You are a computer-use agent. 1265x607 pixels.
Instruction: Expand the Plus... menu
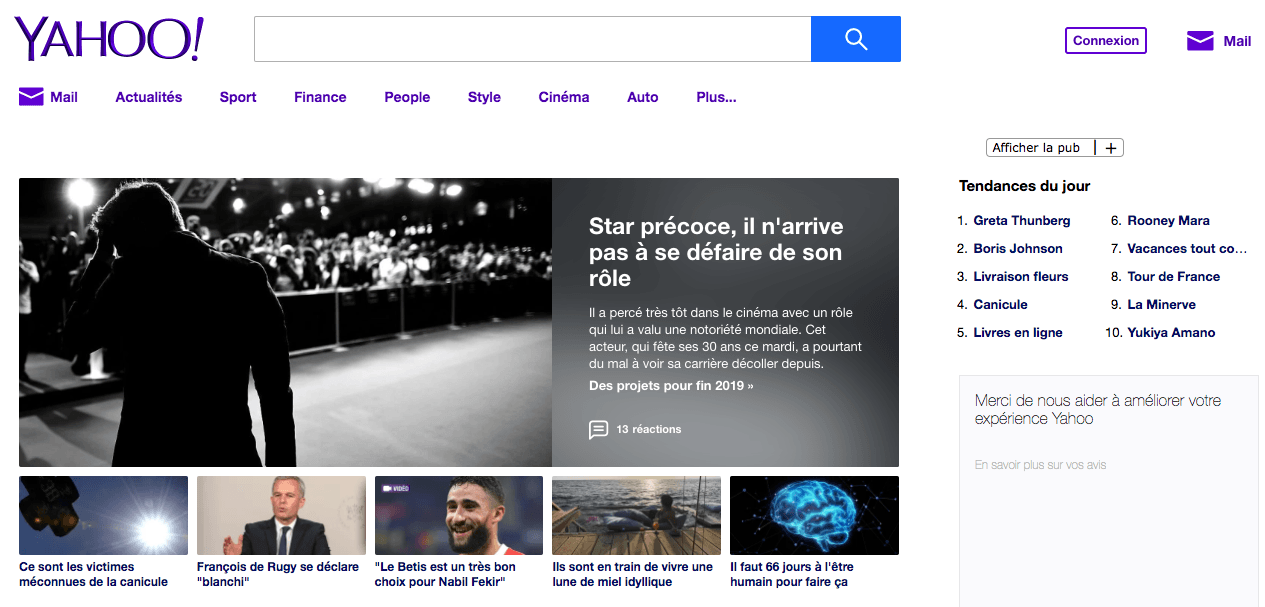[716, 97]
